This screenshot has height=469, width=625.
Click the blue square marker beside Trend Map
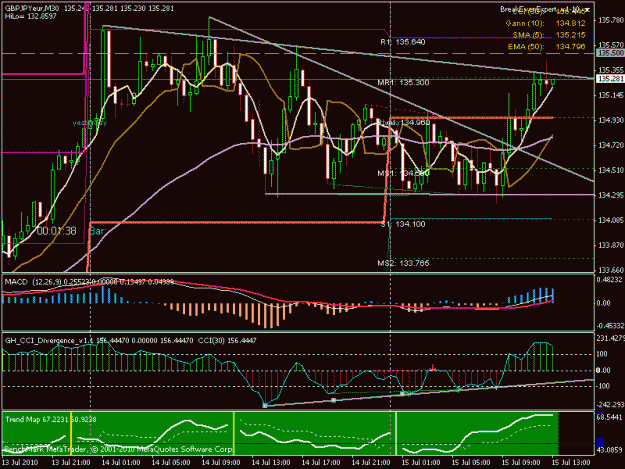pyautogui.click(x=600, y=442)
